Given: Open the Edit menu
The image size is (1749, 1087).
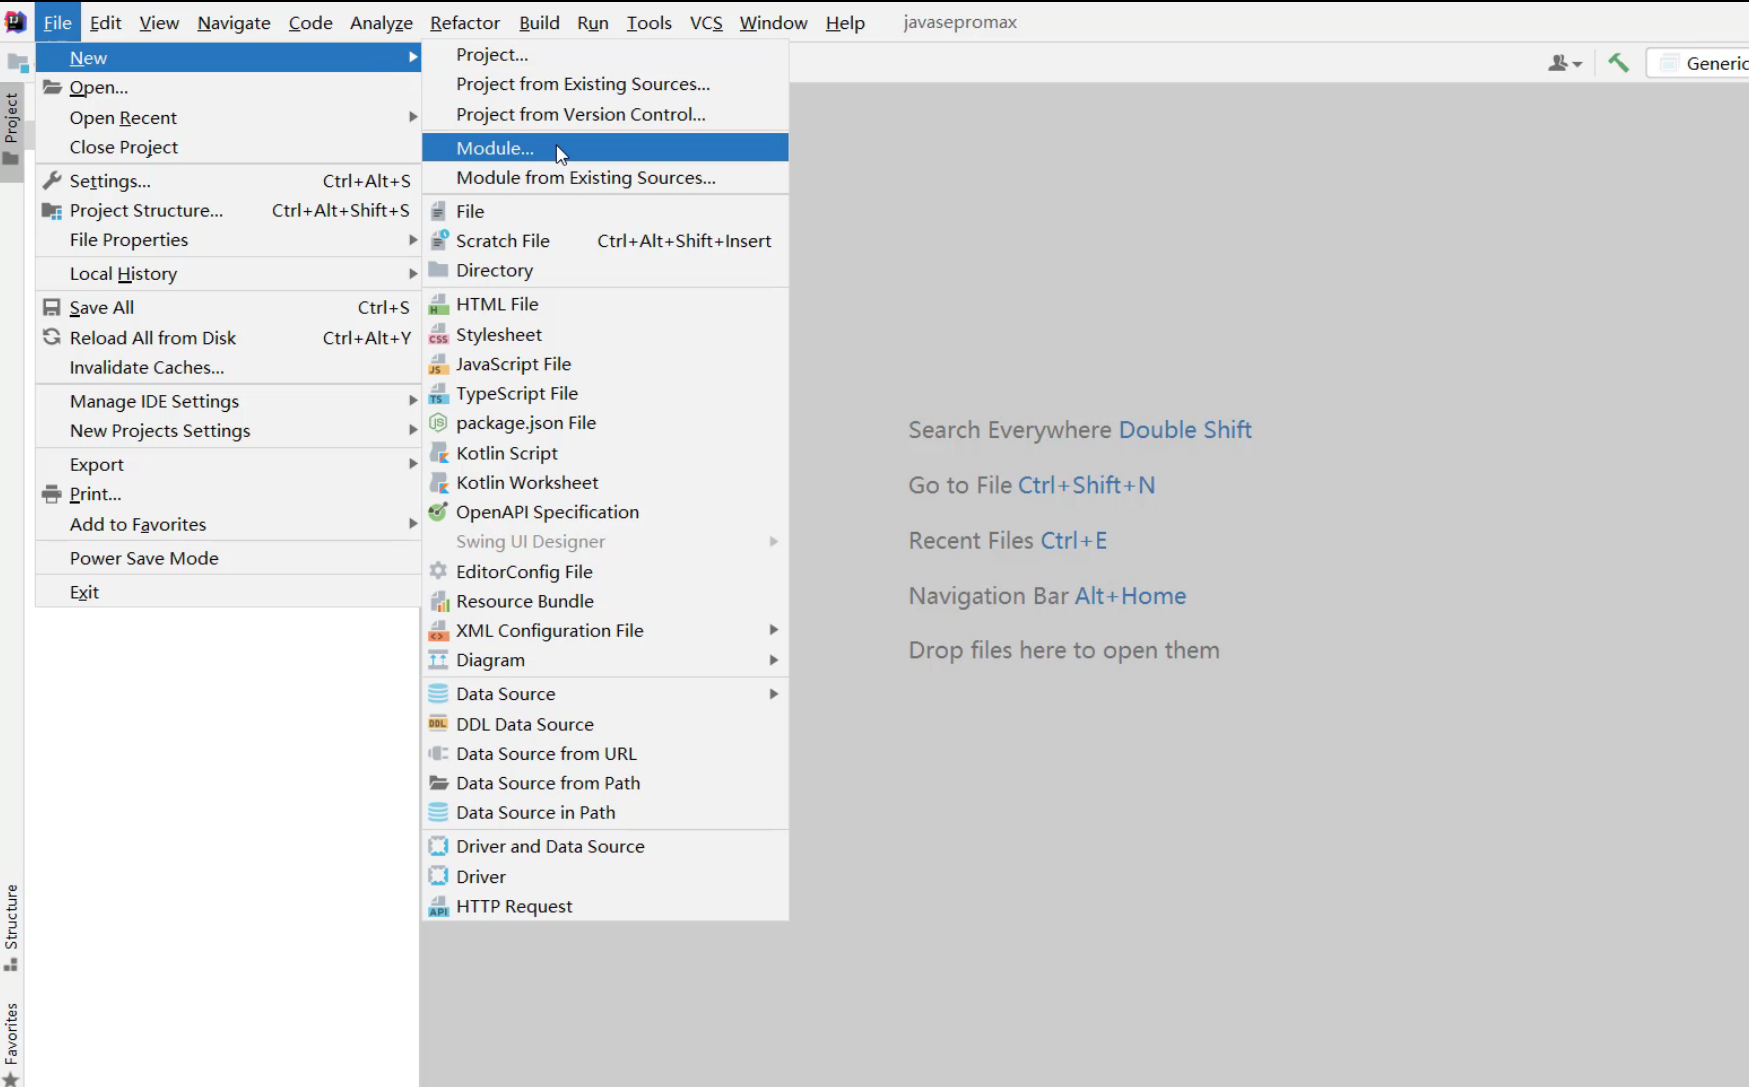Looking at the screenshot, I should (x=105, y=23).
